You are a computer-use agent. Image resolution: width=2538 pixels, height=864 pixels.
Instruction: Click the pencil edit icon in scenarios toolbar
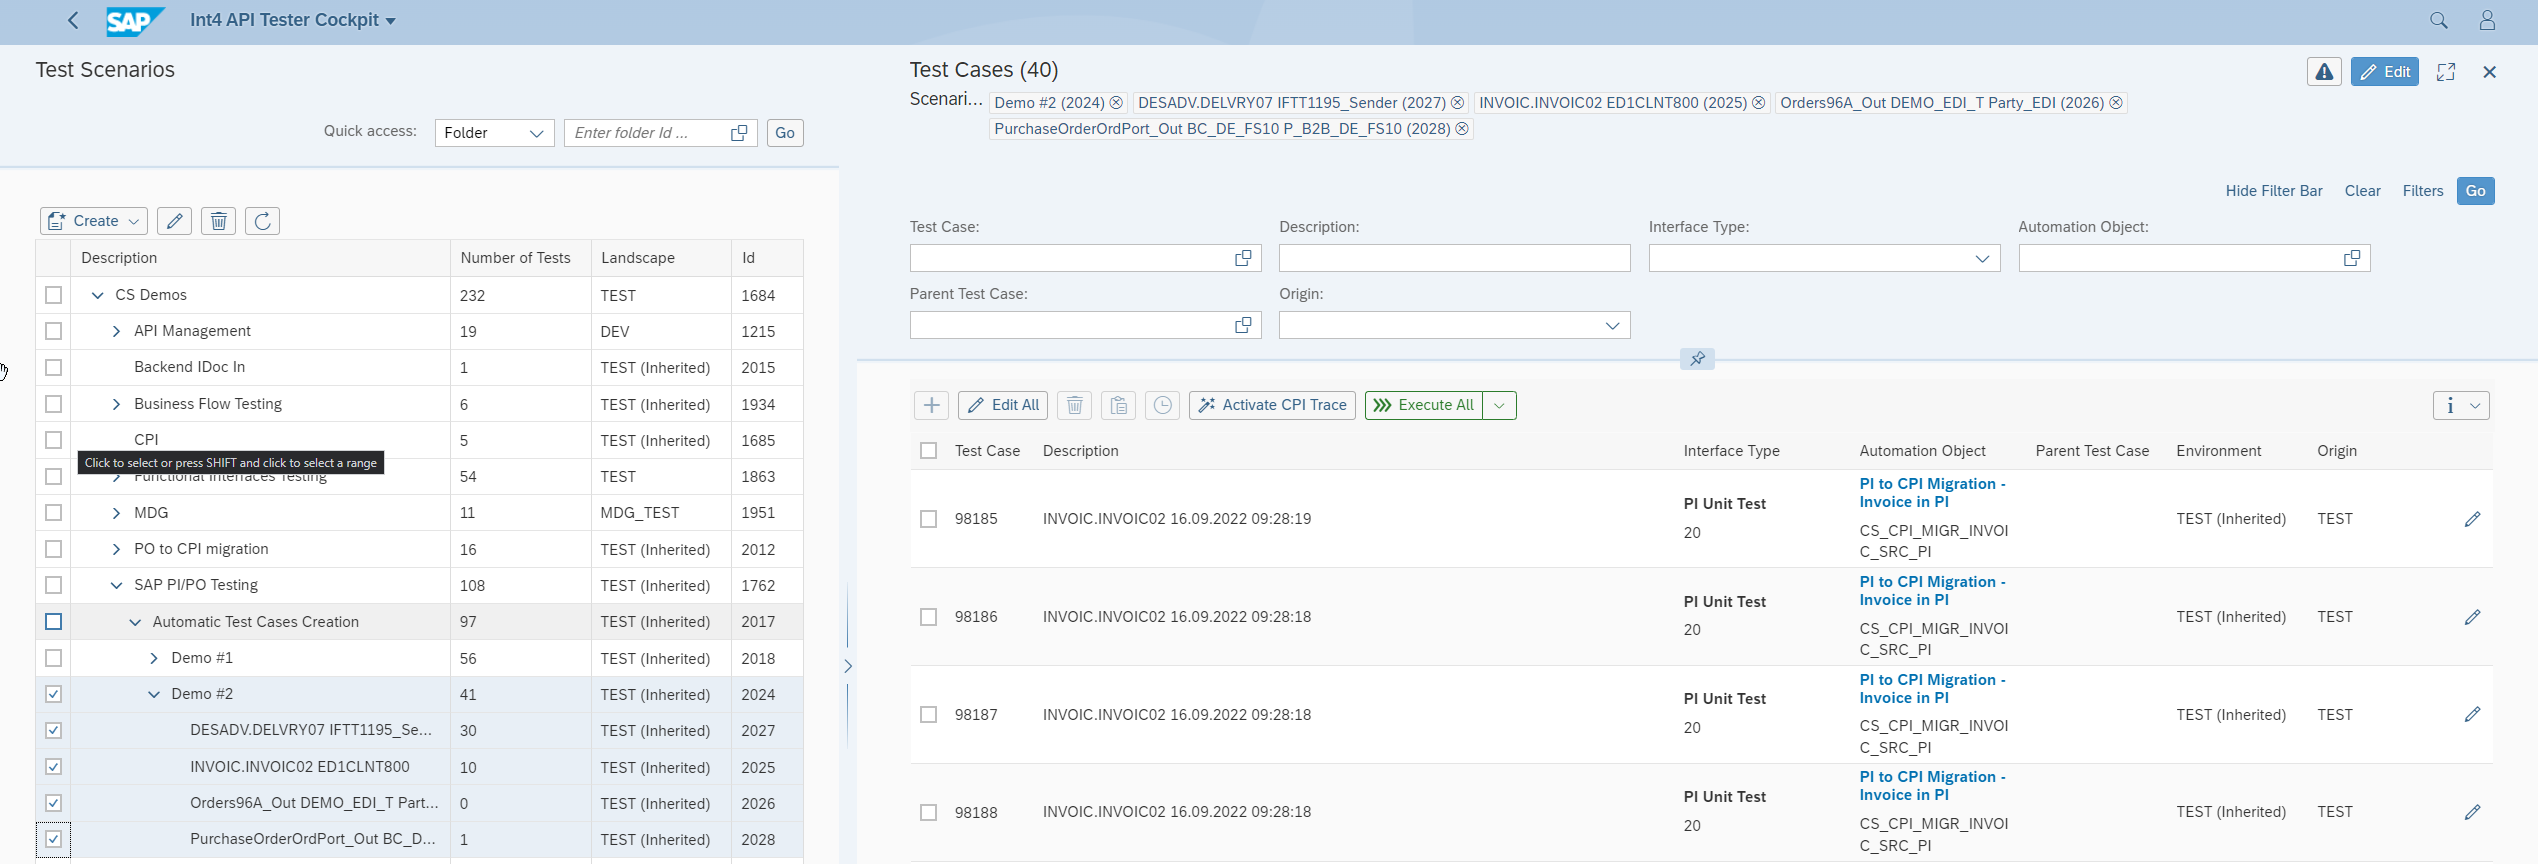[x=175, y=221]
